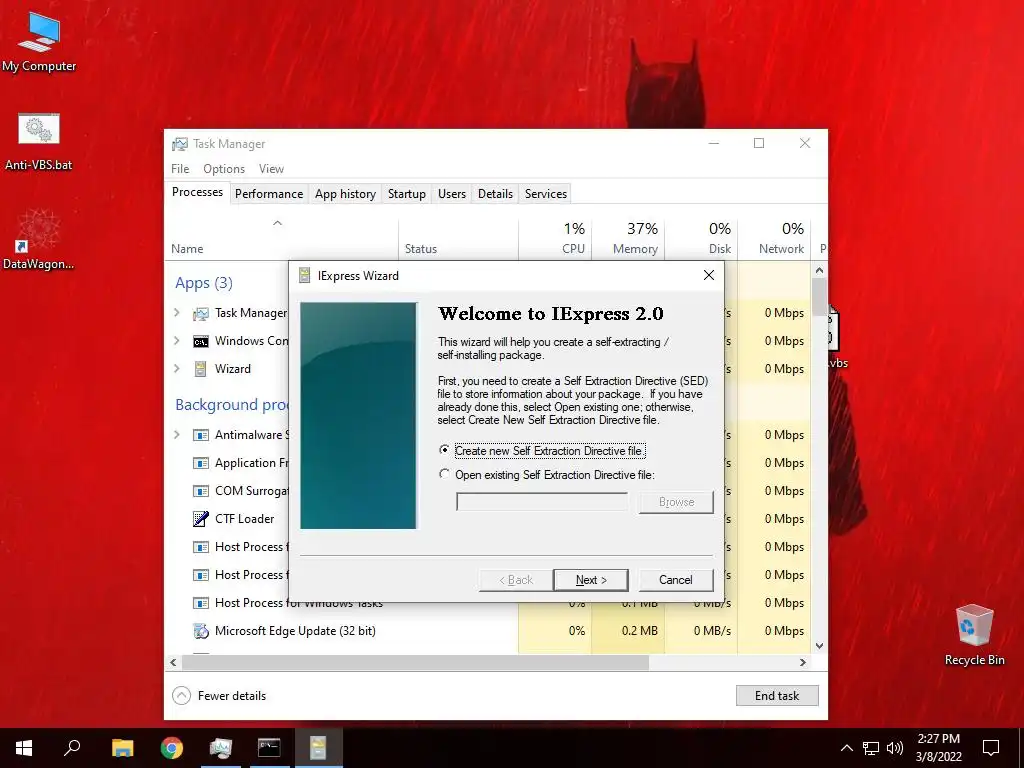Open the File menu in Task Manager
Viewport: 1024px width, 768px height.
tap(180, 168)
